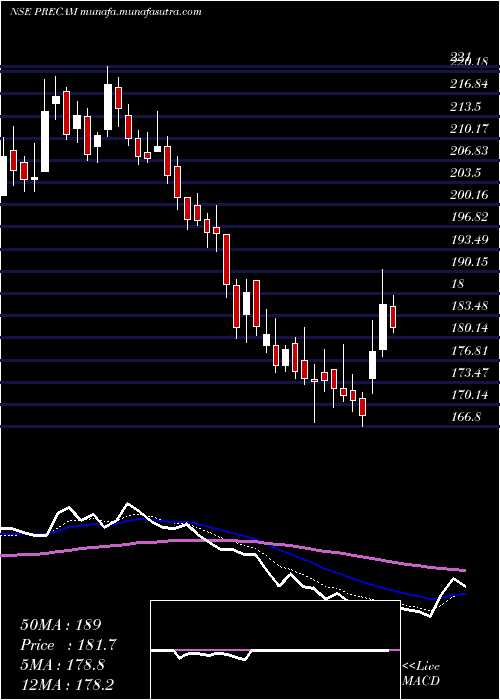Click the 176.81 price level label

tap(469, 350)
